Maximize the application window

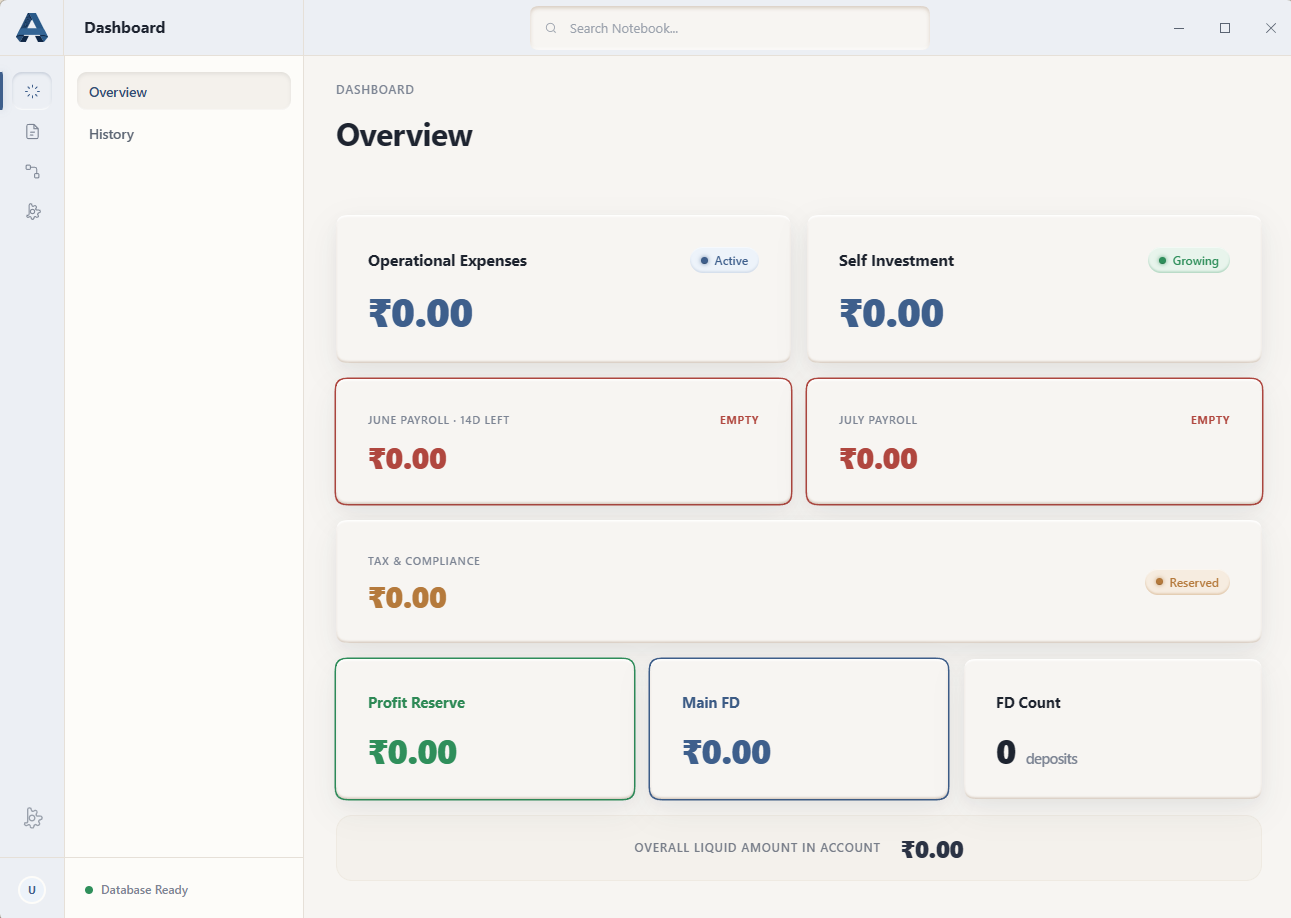[1225, 28]
